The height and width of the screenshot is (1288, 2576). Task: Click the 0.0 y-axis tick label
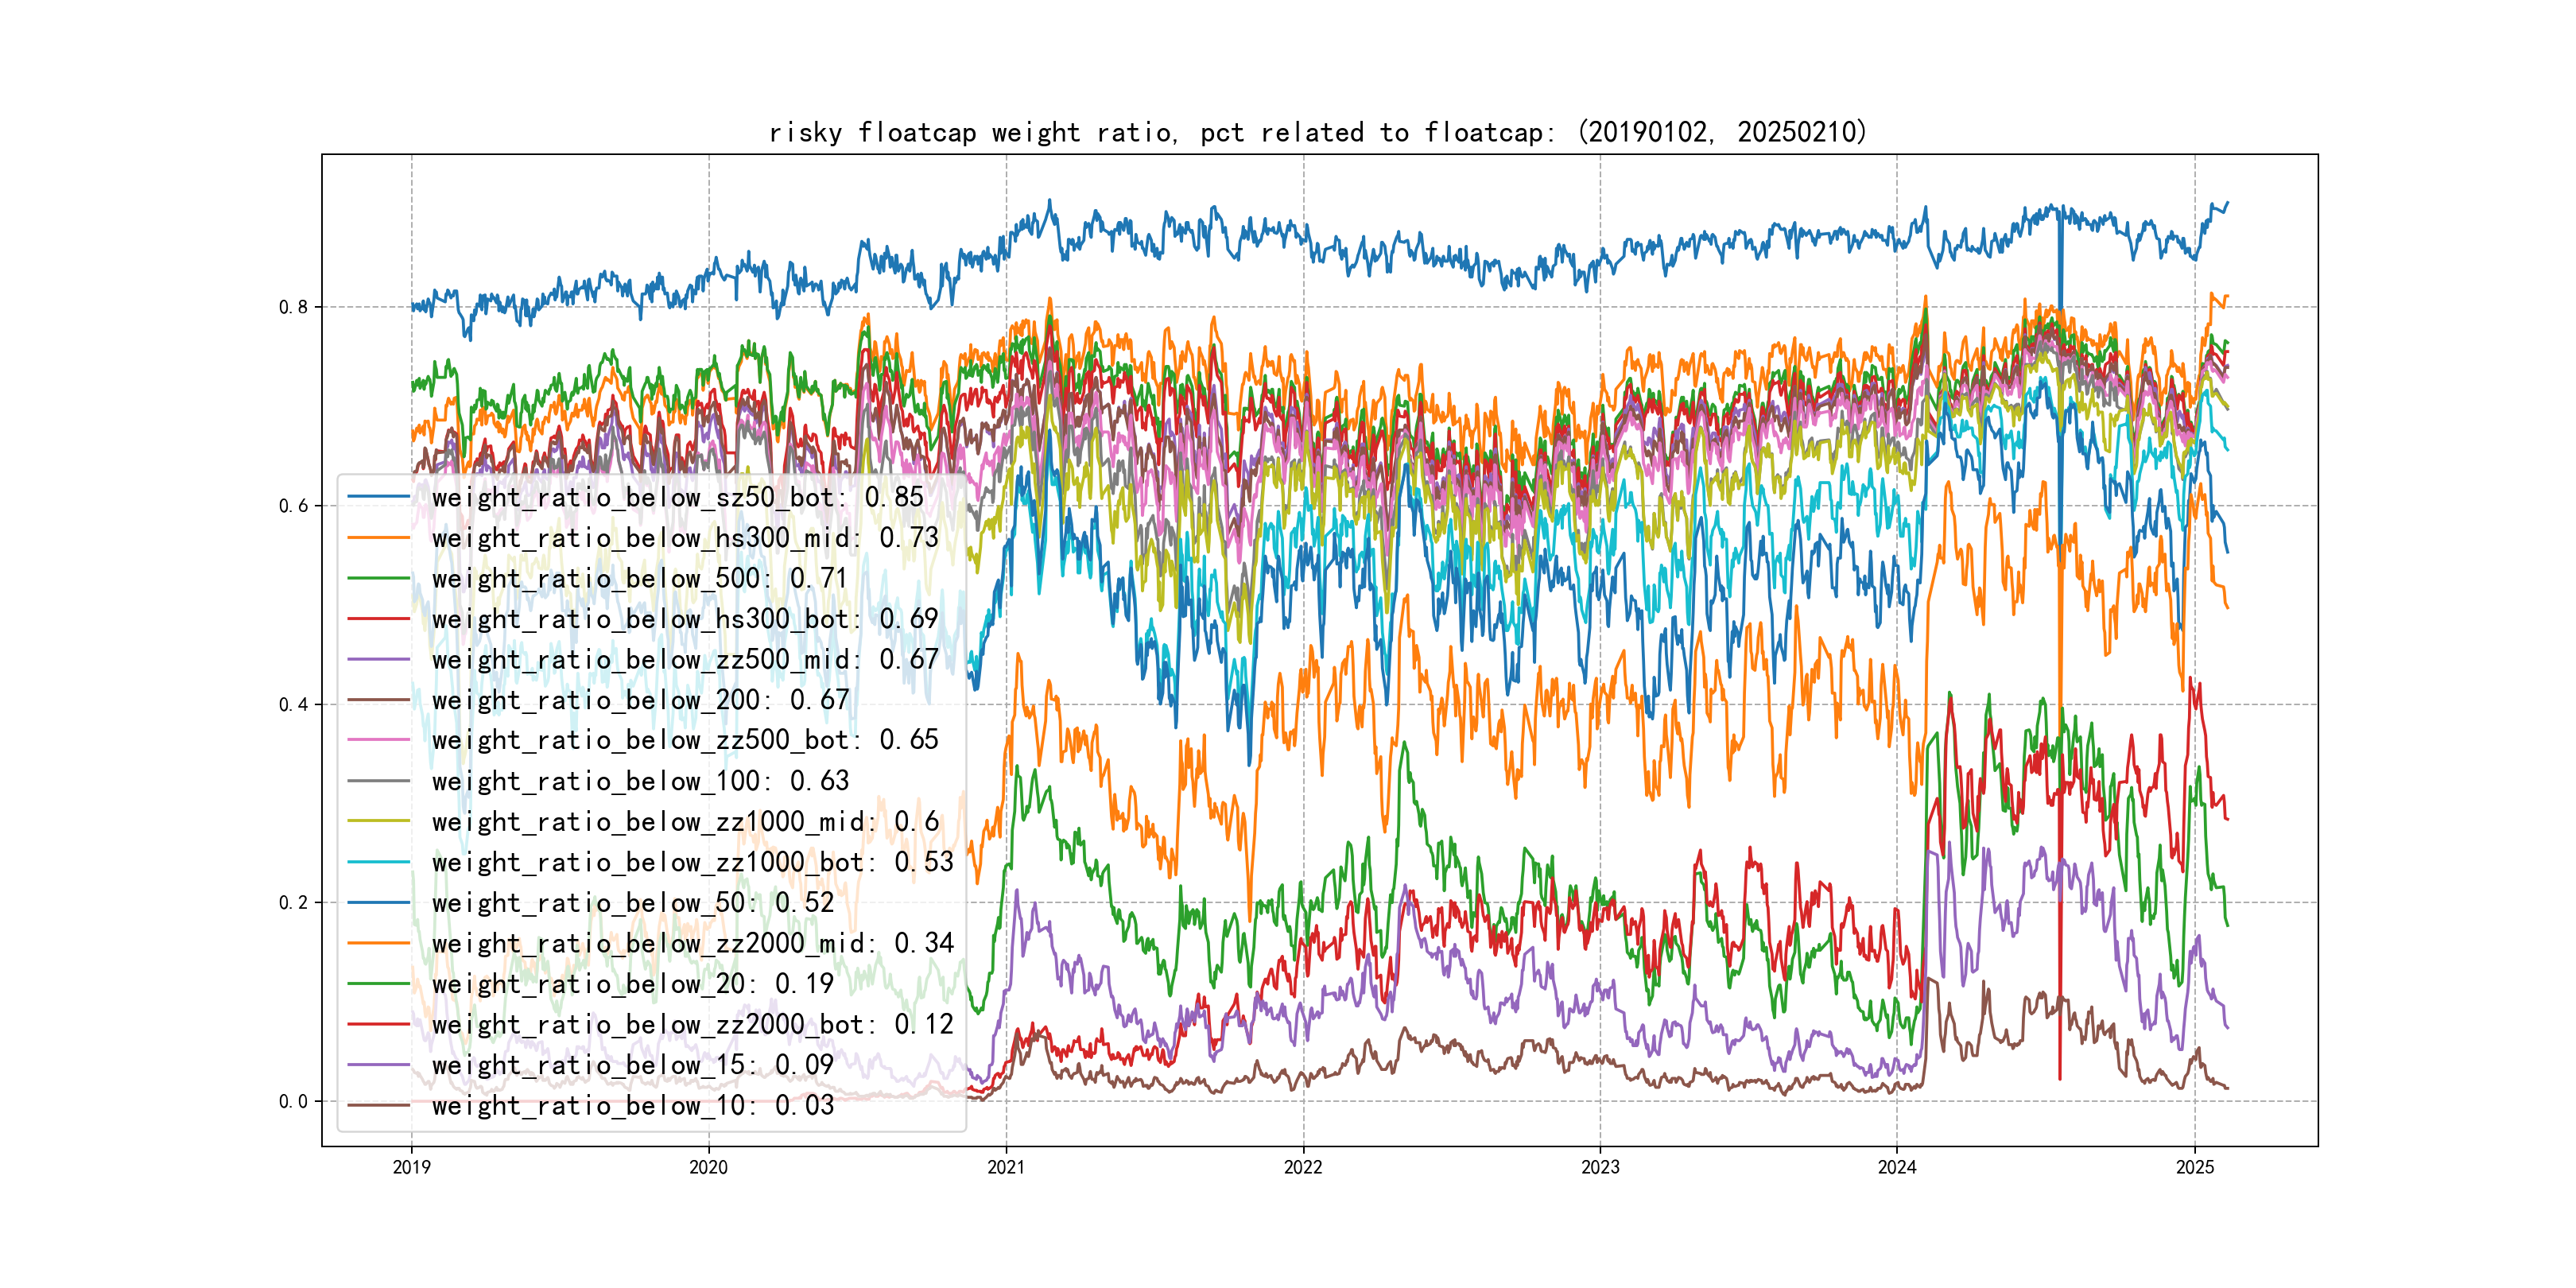[293, 1101]
